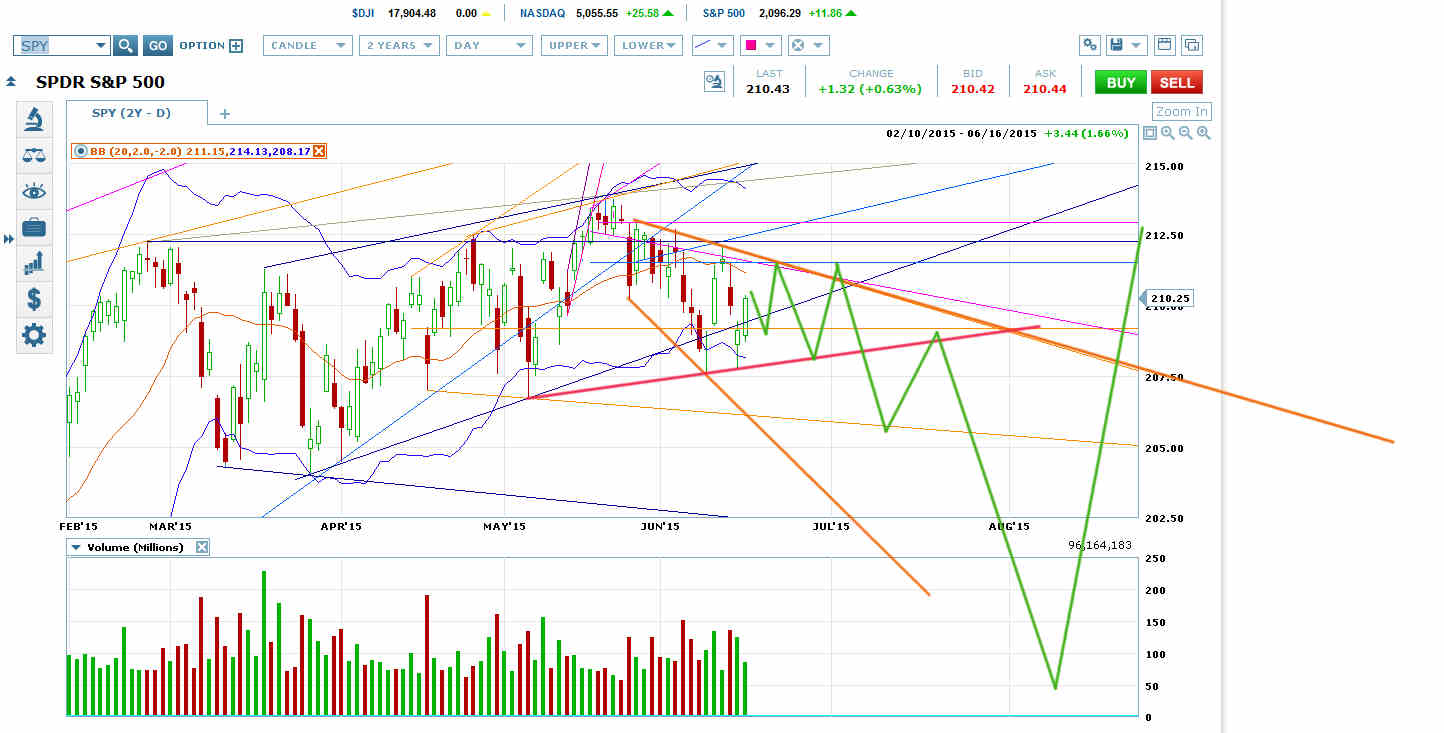Expand the double-arrow sidebar expander
The width and height of the screenshot is (1444, 733).
click(x=9, y=239)
